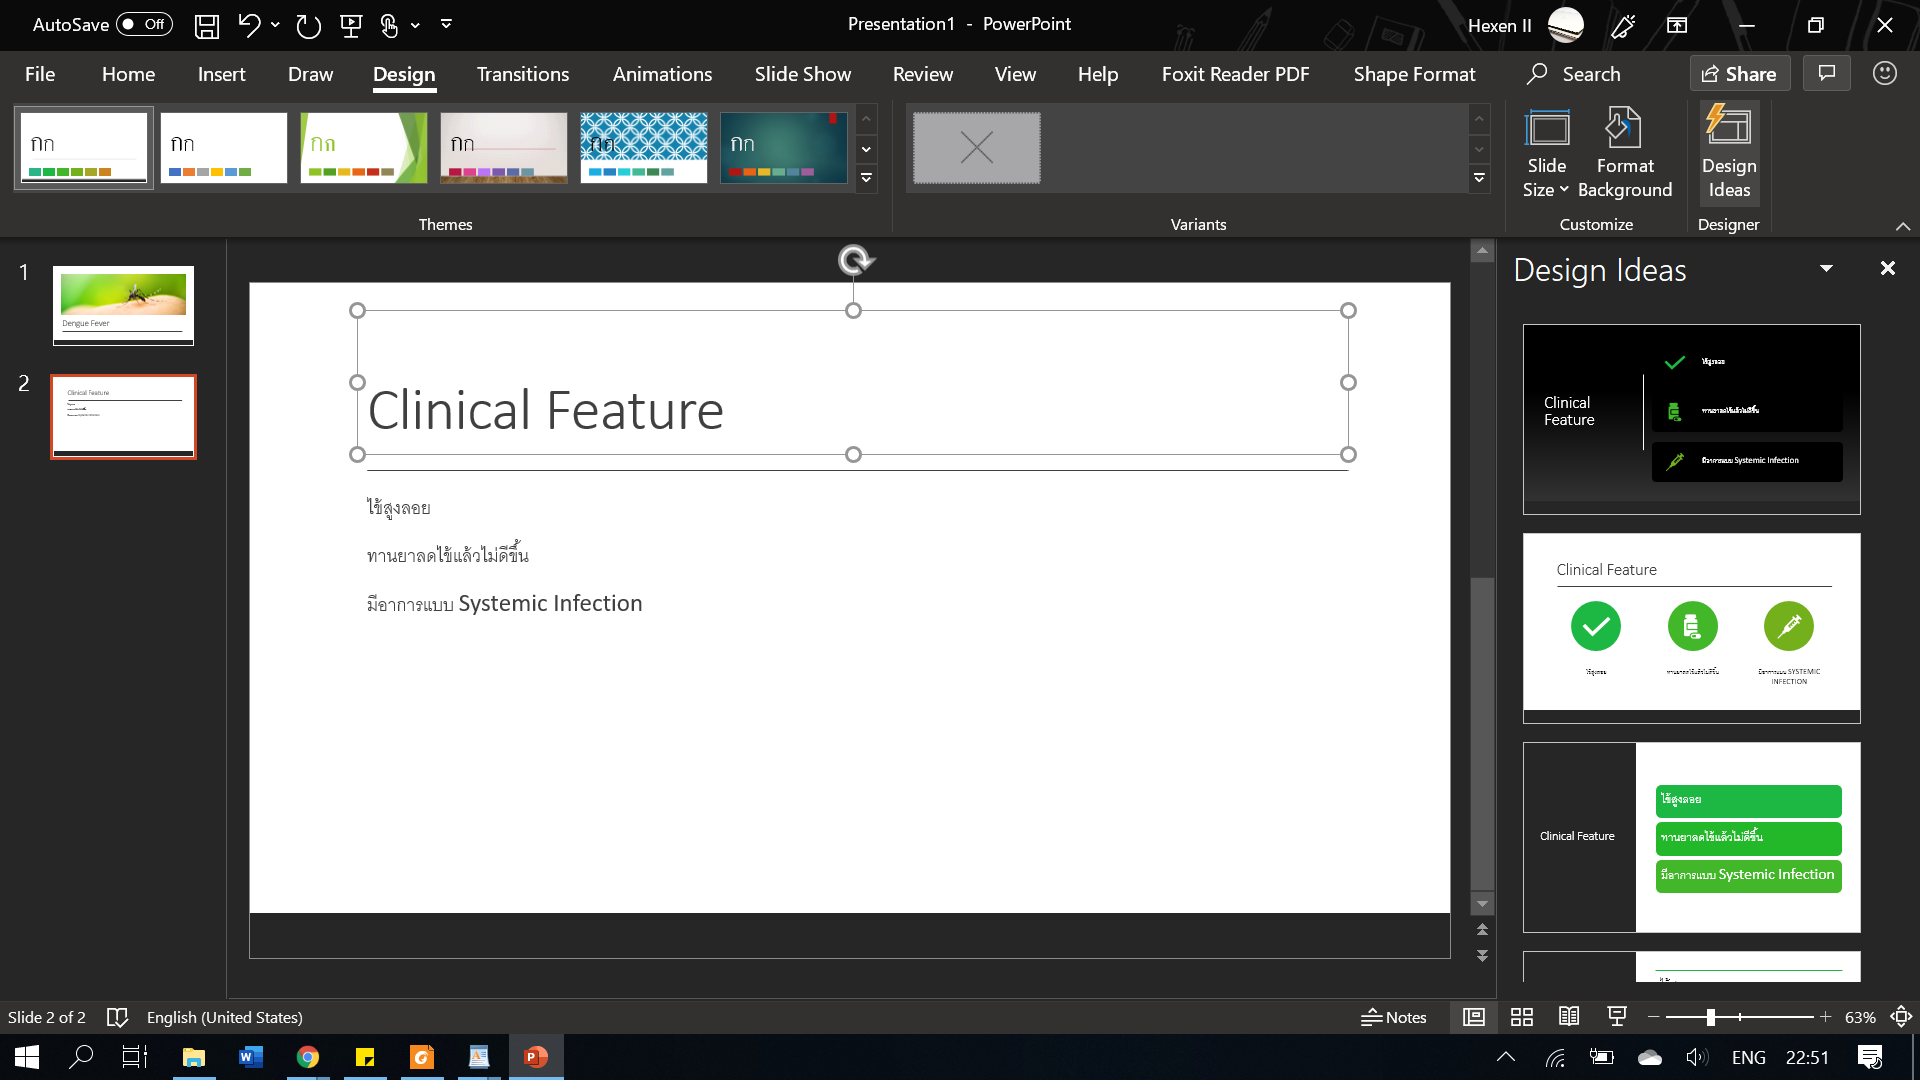1920x1080 pixels.
Task: Toggle the Notes pane
Action: point(1393,1017)
